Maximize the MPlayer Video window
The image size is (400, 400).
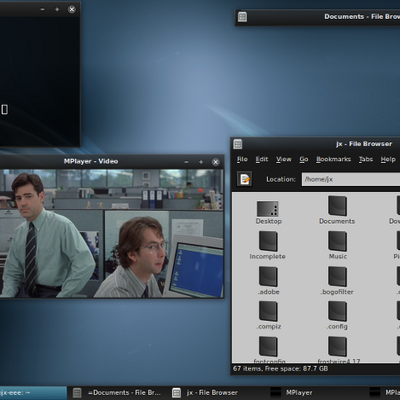(x=201, y=162)
